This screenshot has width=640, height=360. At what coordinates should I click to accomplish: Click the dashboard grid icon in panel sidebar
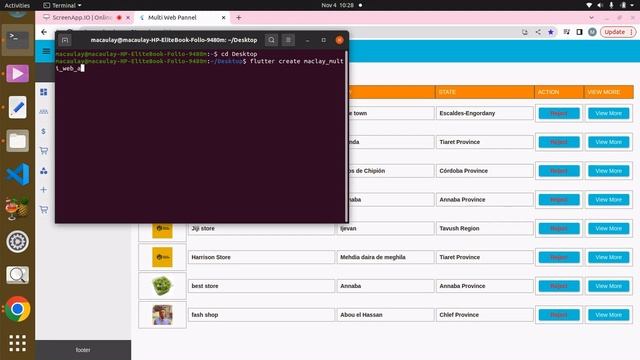[44, 92]
